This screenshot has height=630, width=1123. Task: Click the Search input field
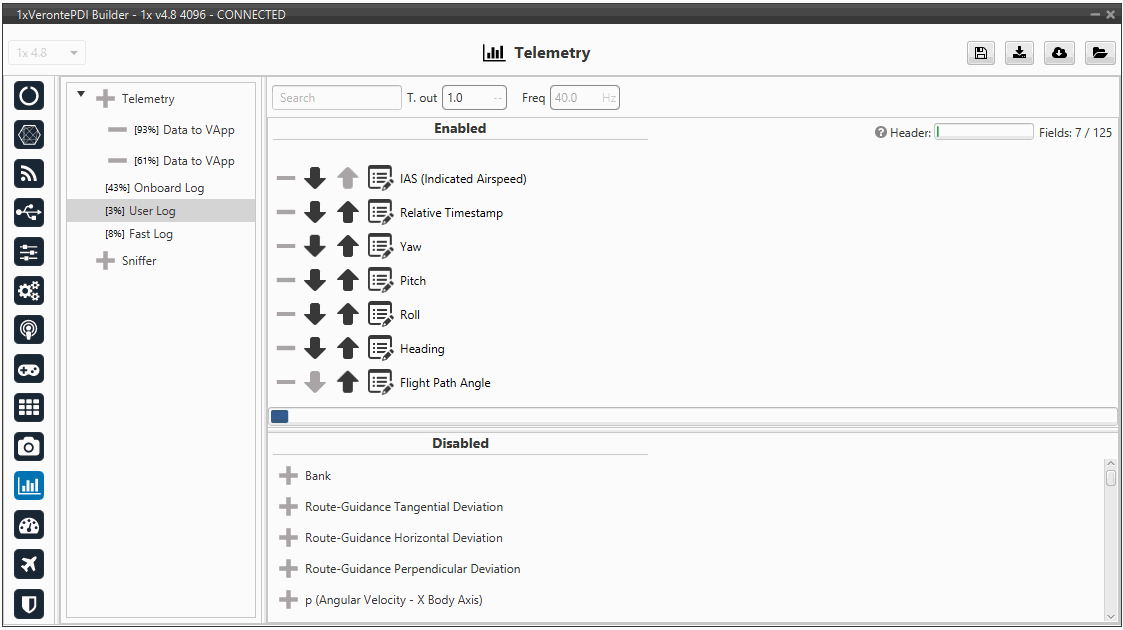click(336, 98)
